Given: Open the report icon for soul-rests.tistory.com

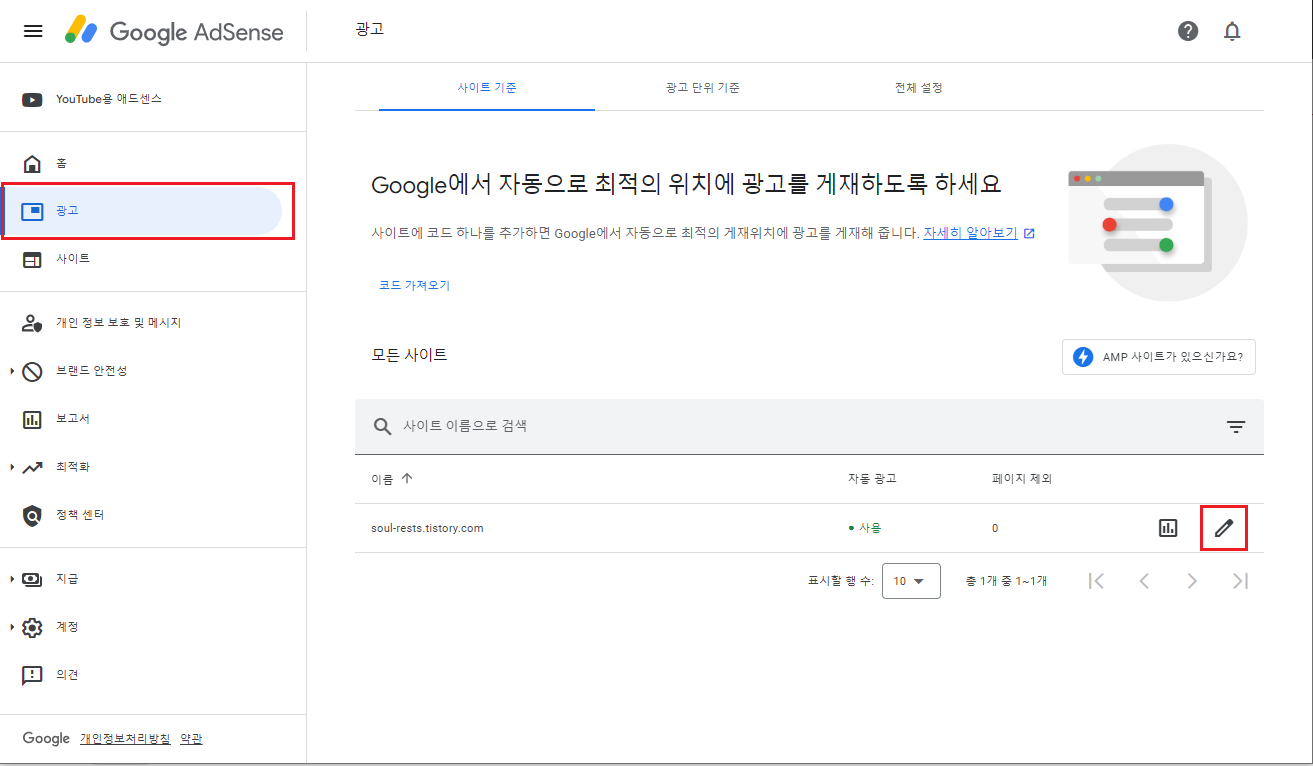Looking at the screenshot, I should (1168, 528).
